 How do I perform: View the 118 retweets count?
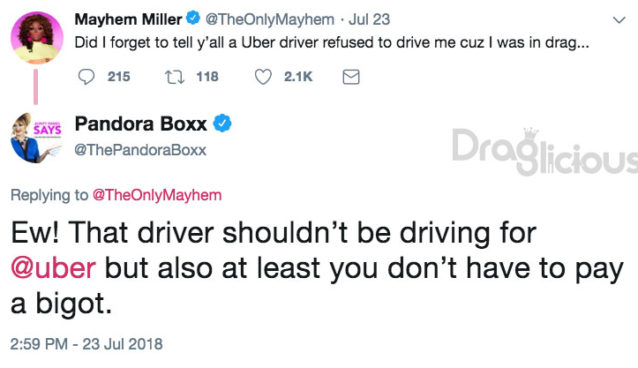208,77
